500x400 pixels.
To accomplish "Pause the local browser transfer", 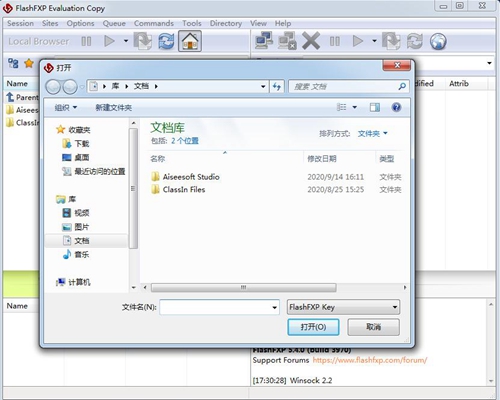I will coord(86,41).
